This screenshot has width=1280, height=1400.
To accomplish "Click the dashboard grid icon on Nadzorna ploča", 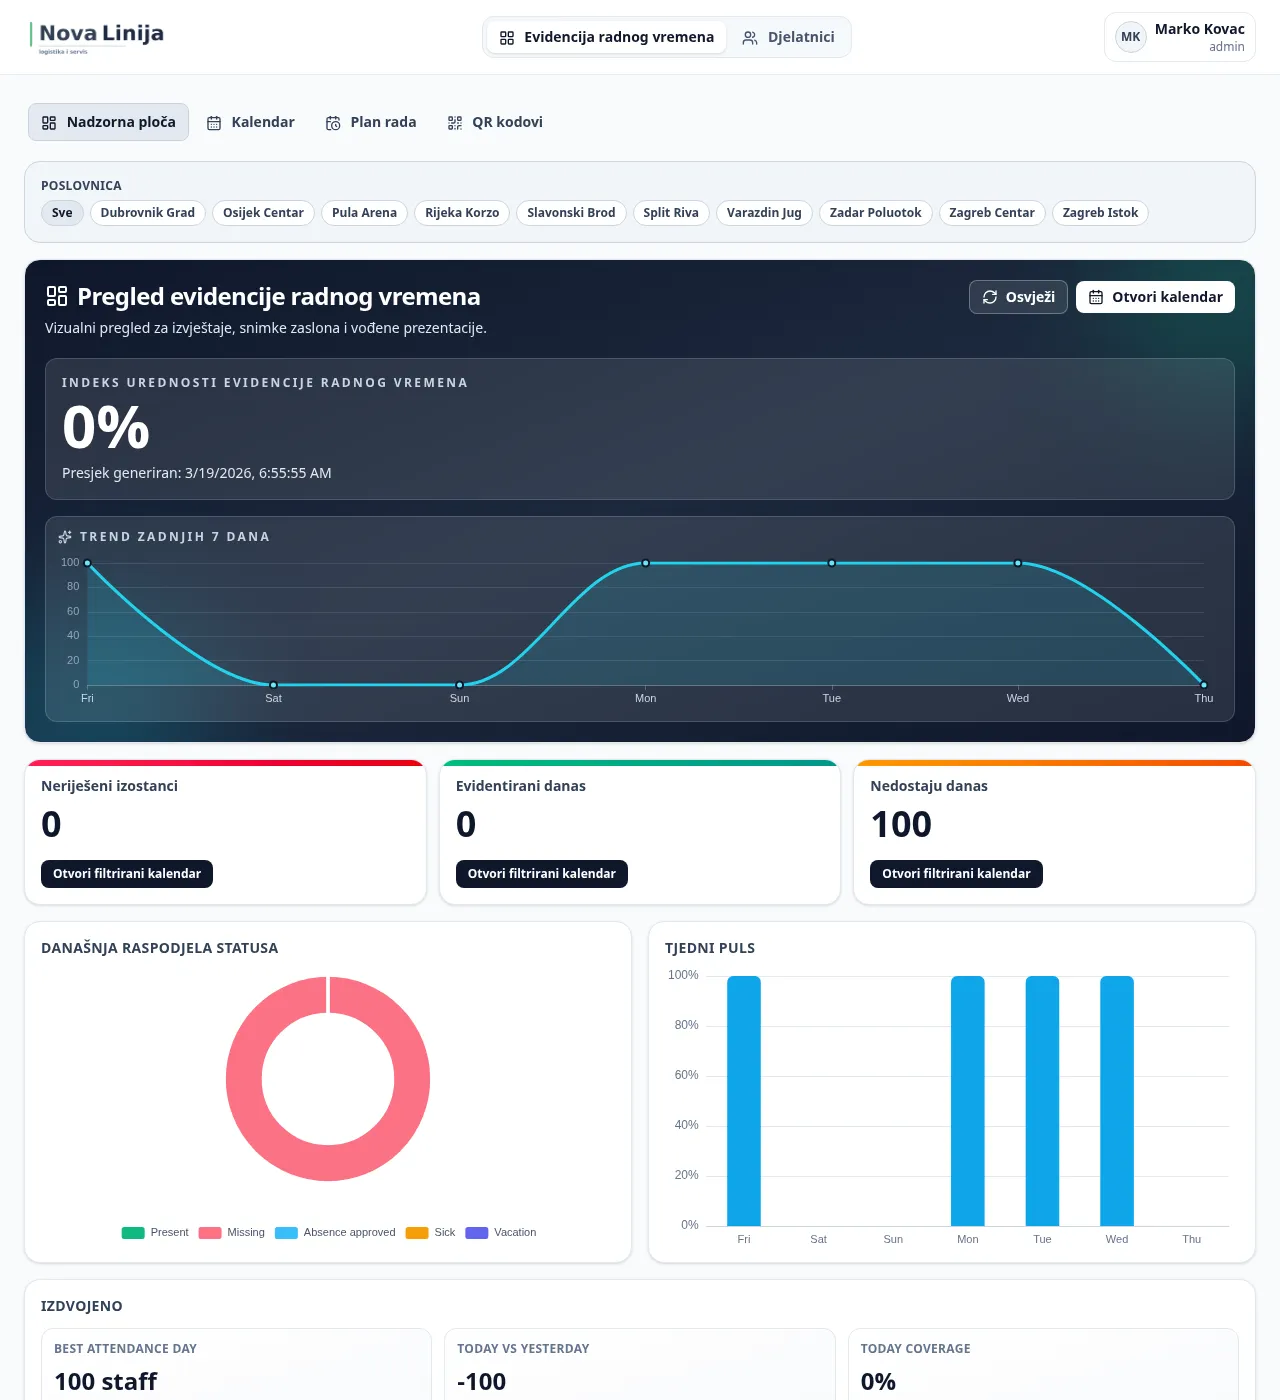I will pos(48,122).
